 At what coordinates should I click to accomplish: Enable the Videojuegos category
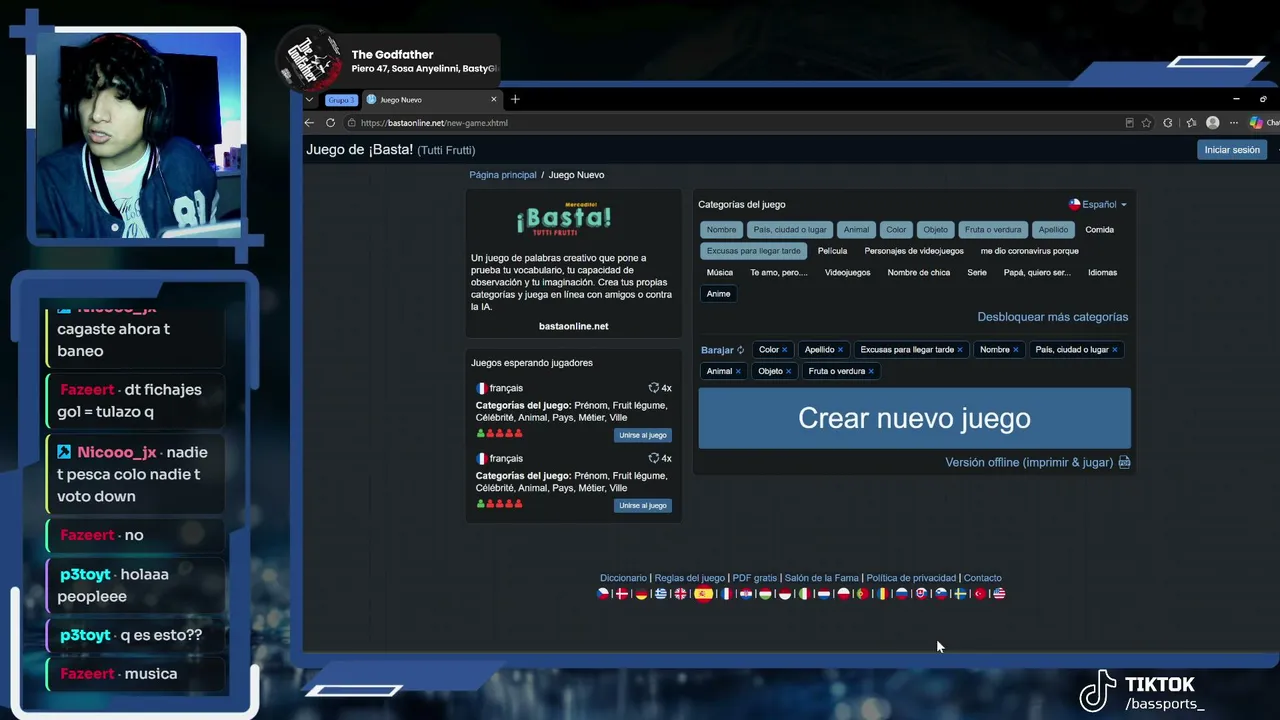coord(847,272)
